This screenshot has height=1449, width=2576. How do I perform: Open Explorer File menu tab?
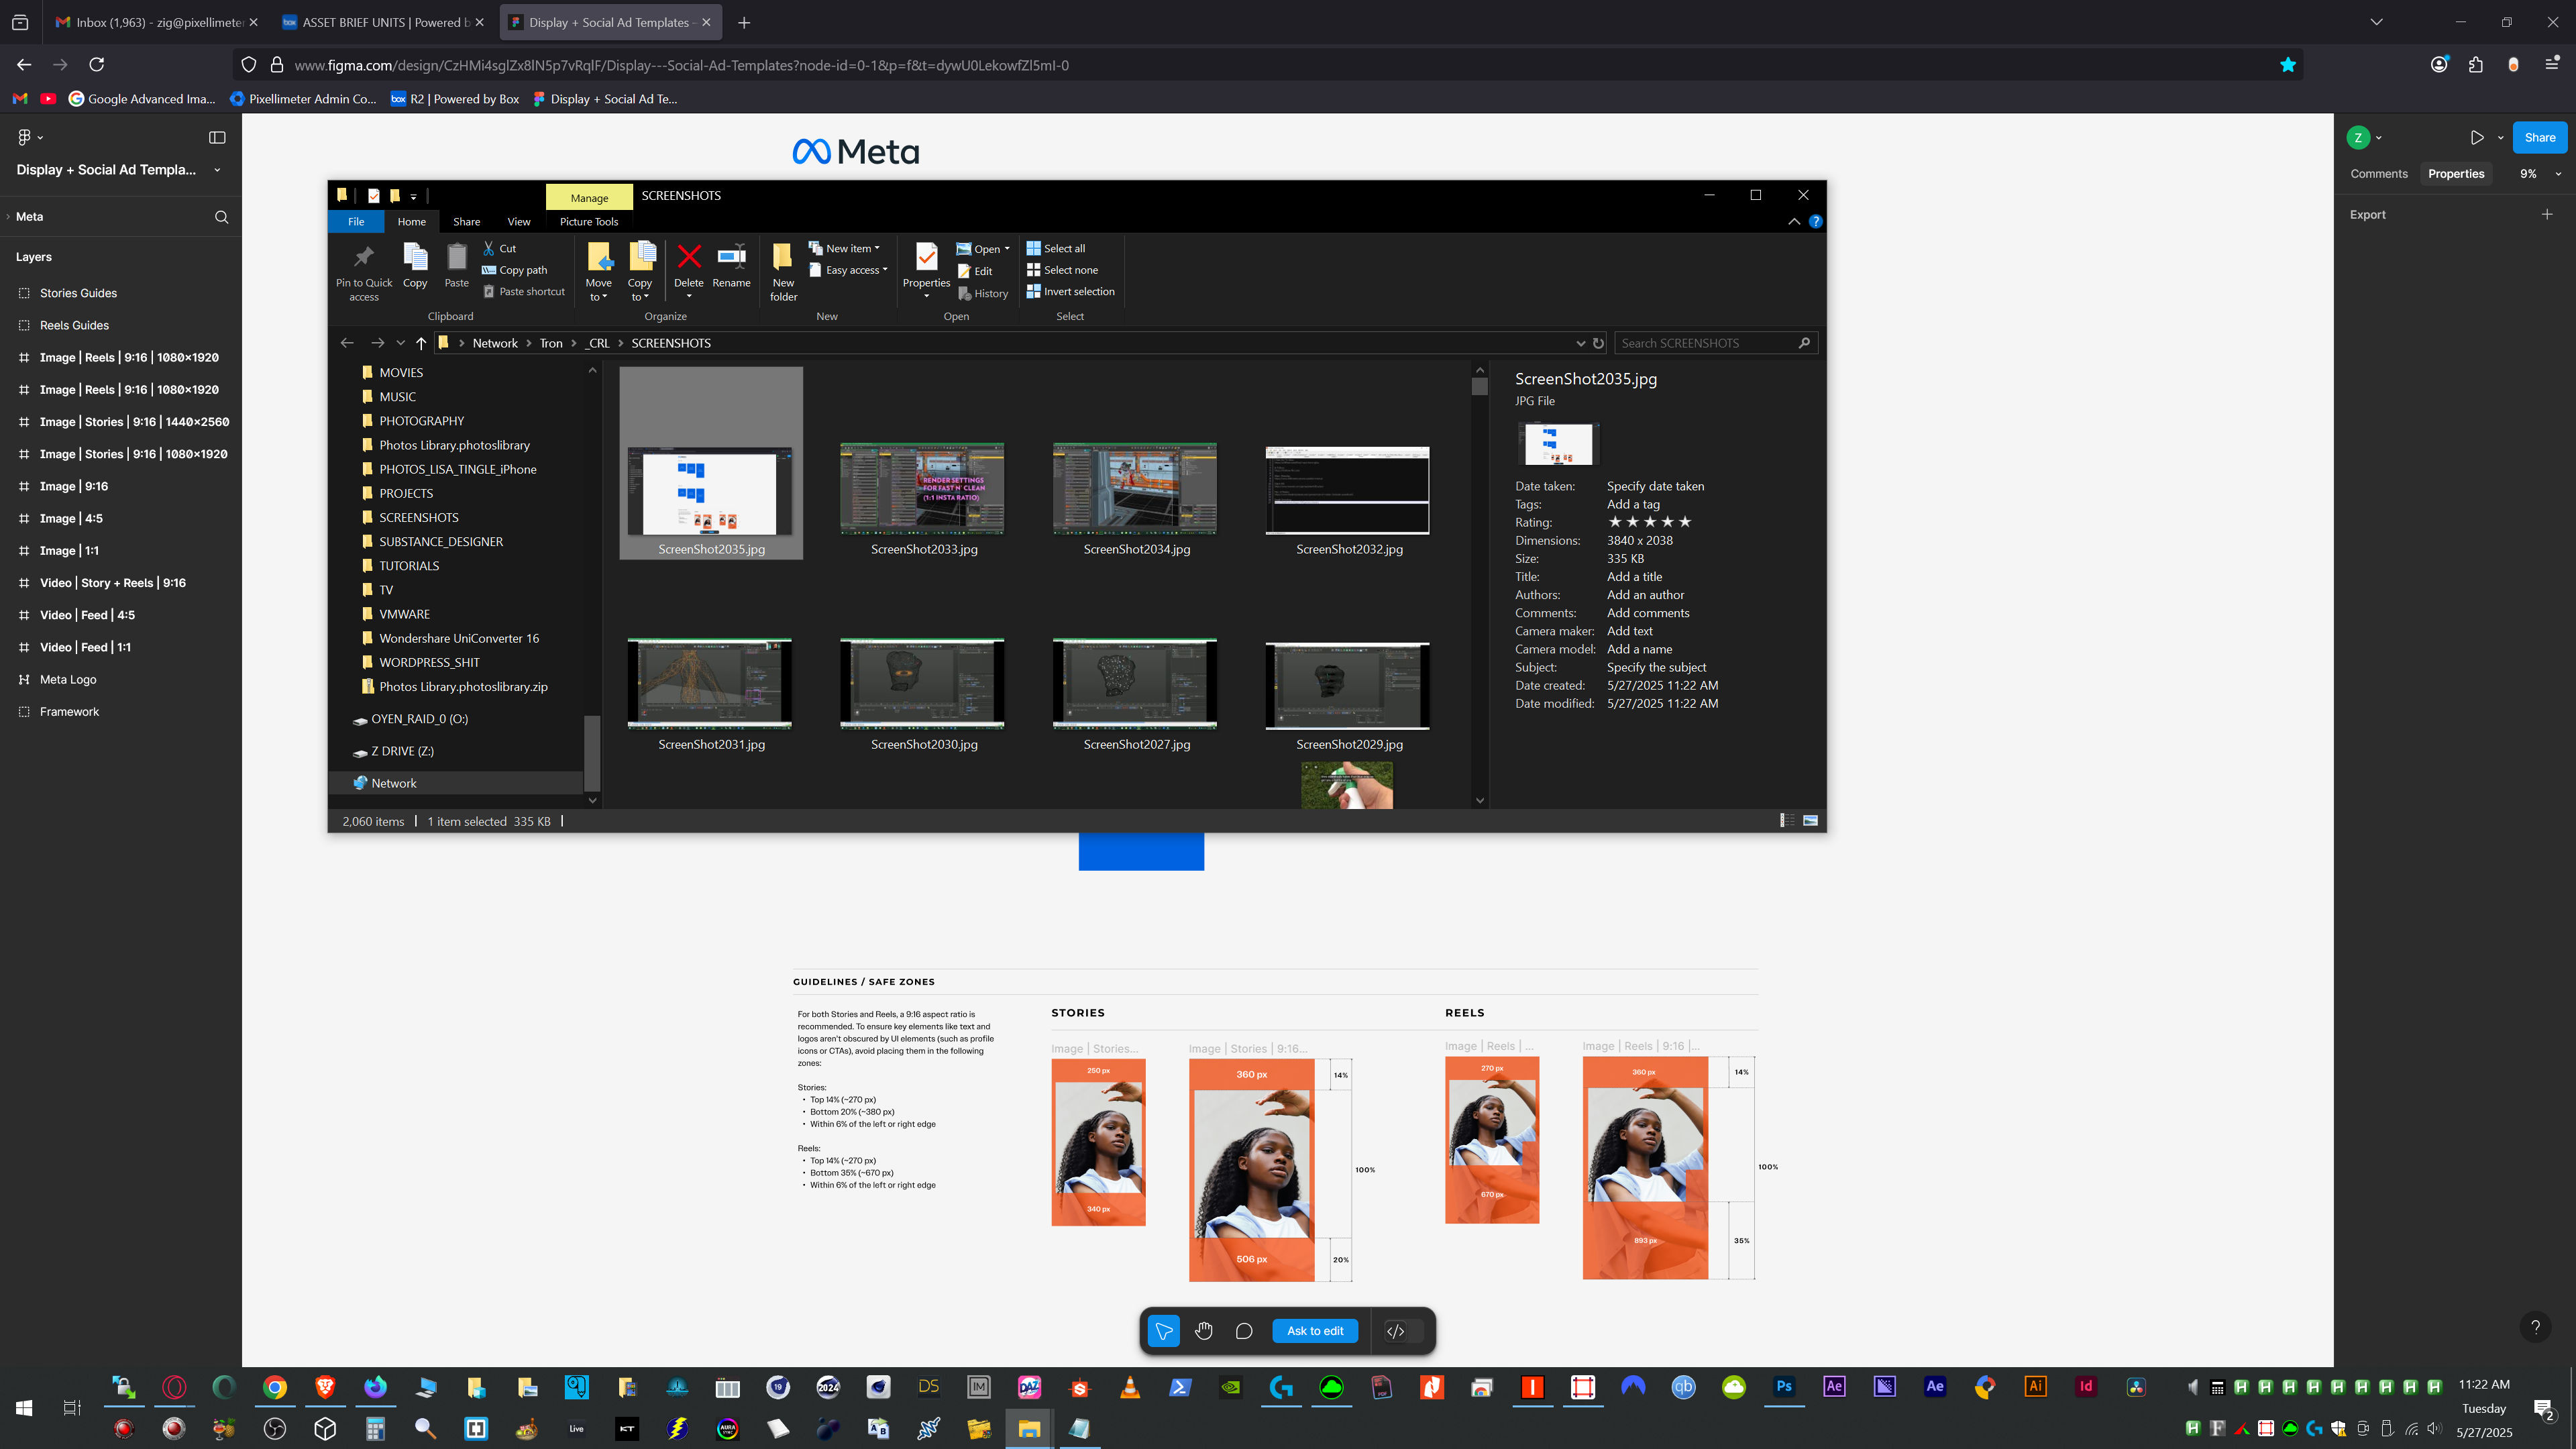(356, 222)
